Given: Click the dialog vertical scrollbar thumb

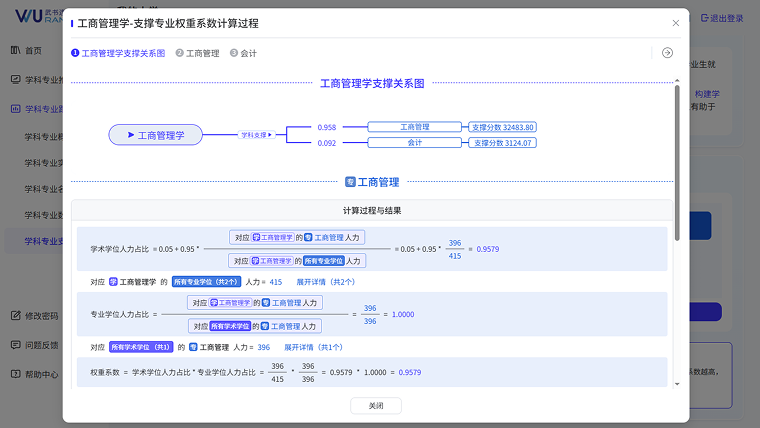Looking at the screenshot, I should [x=677, y=162].
